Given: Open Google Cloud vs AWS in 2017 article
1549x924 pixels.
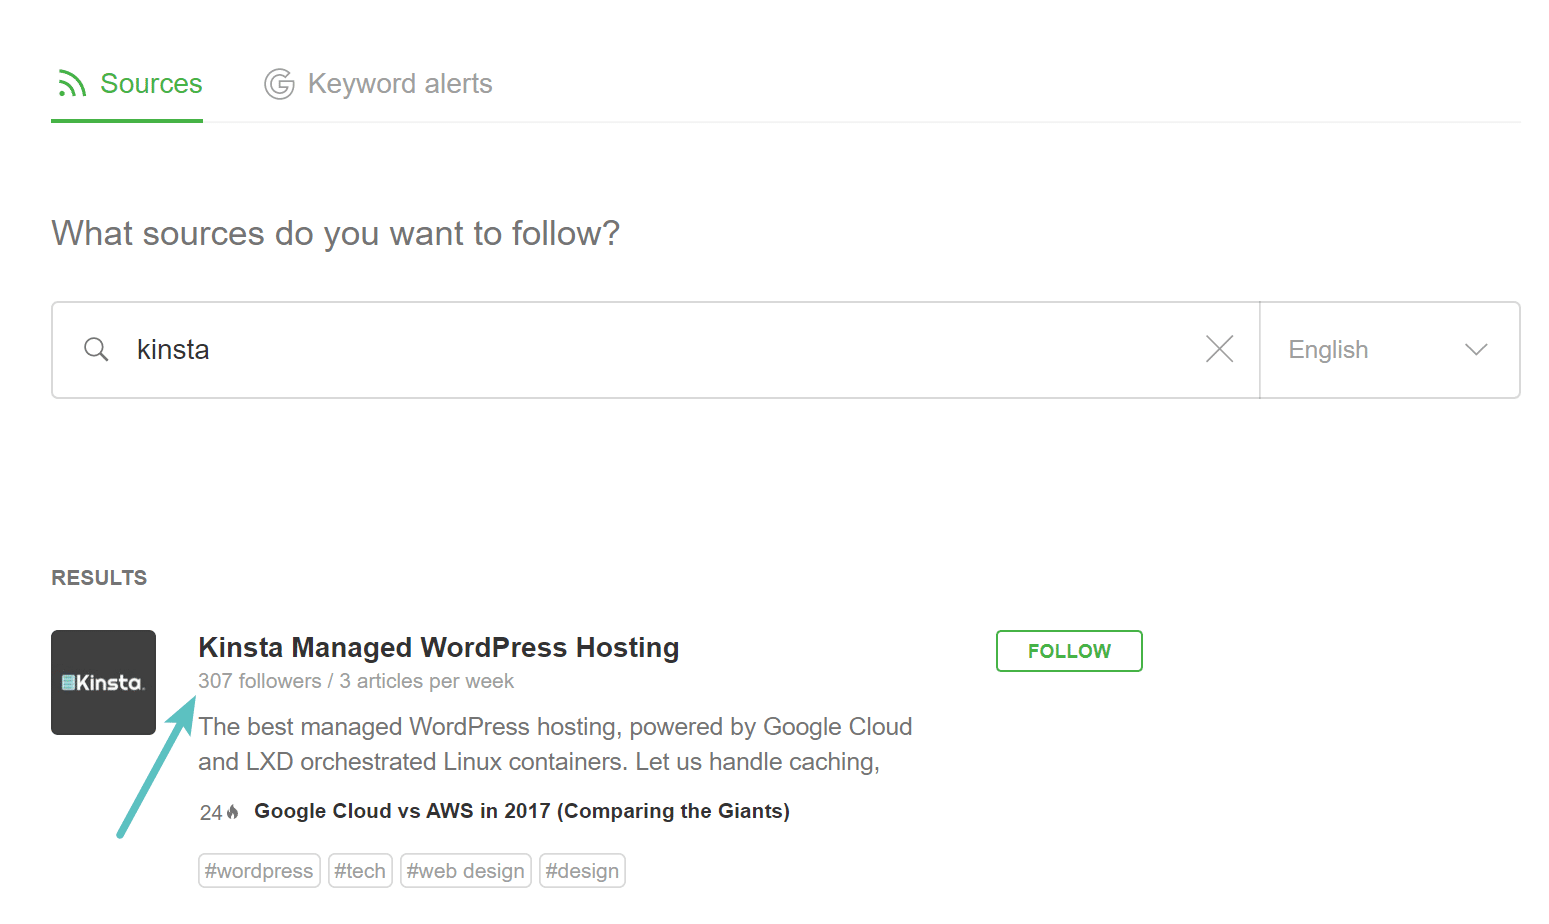Looking at the screenshot, I should click(522, 811).
